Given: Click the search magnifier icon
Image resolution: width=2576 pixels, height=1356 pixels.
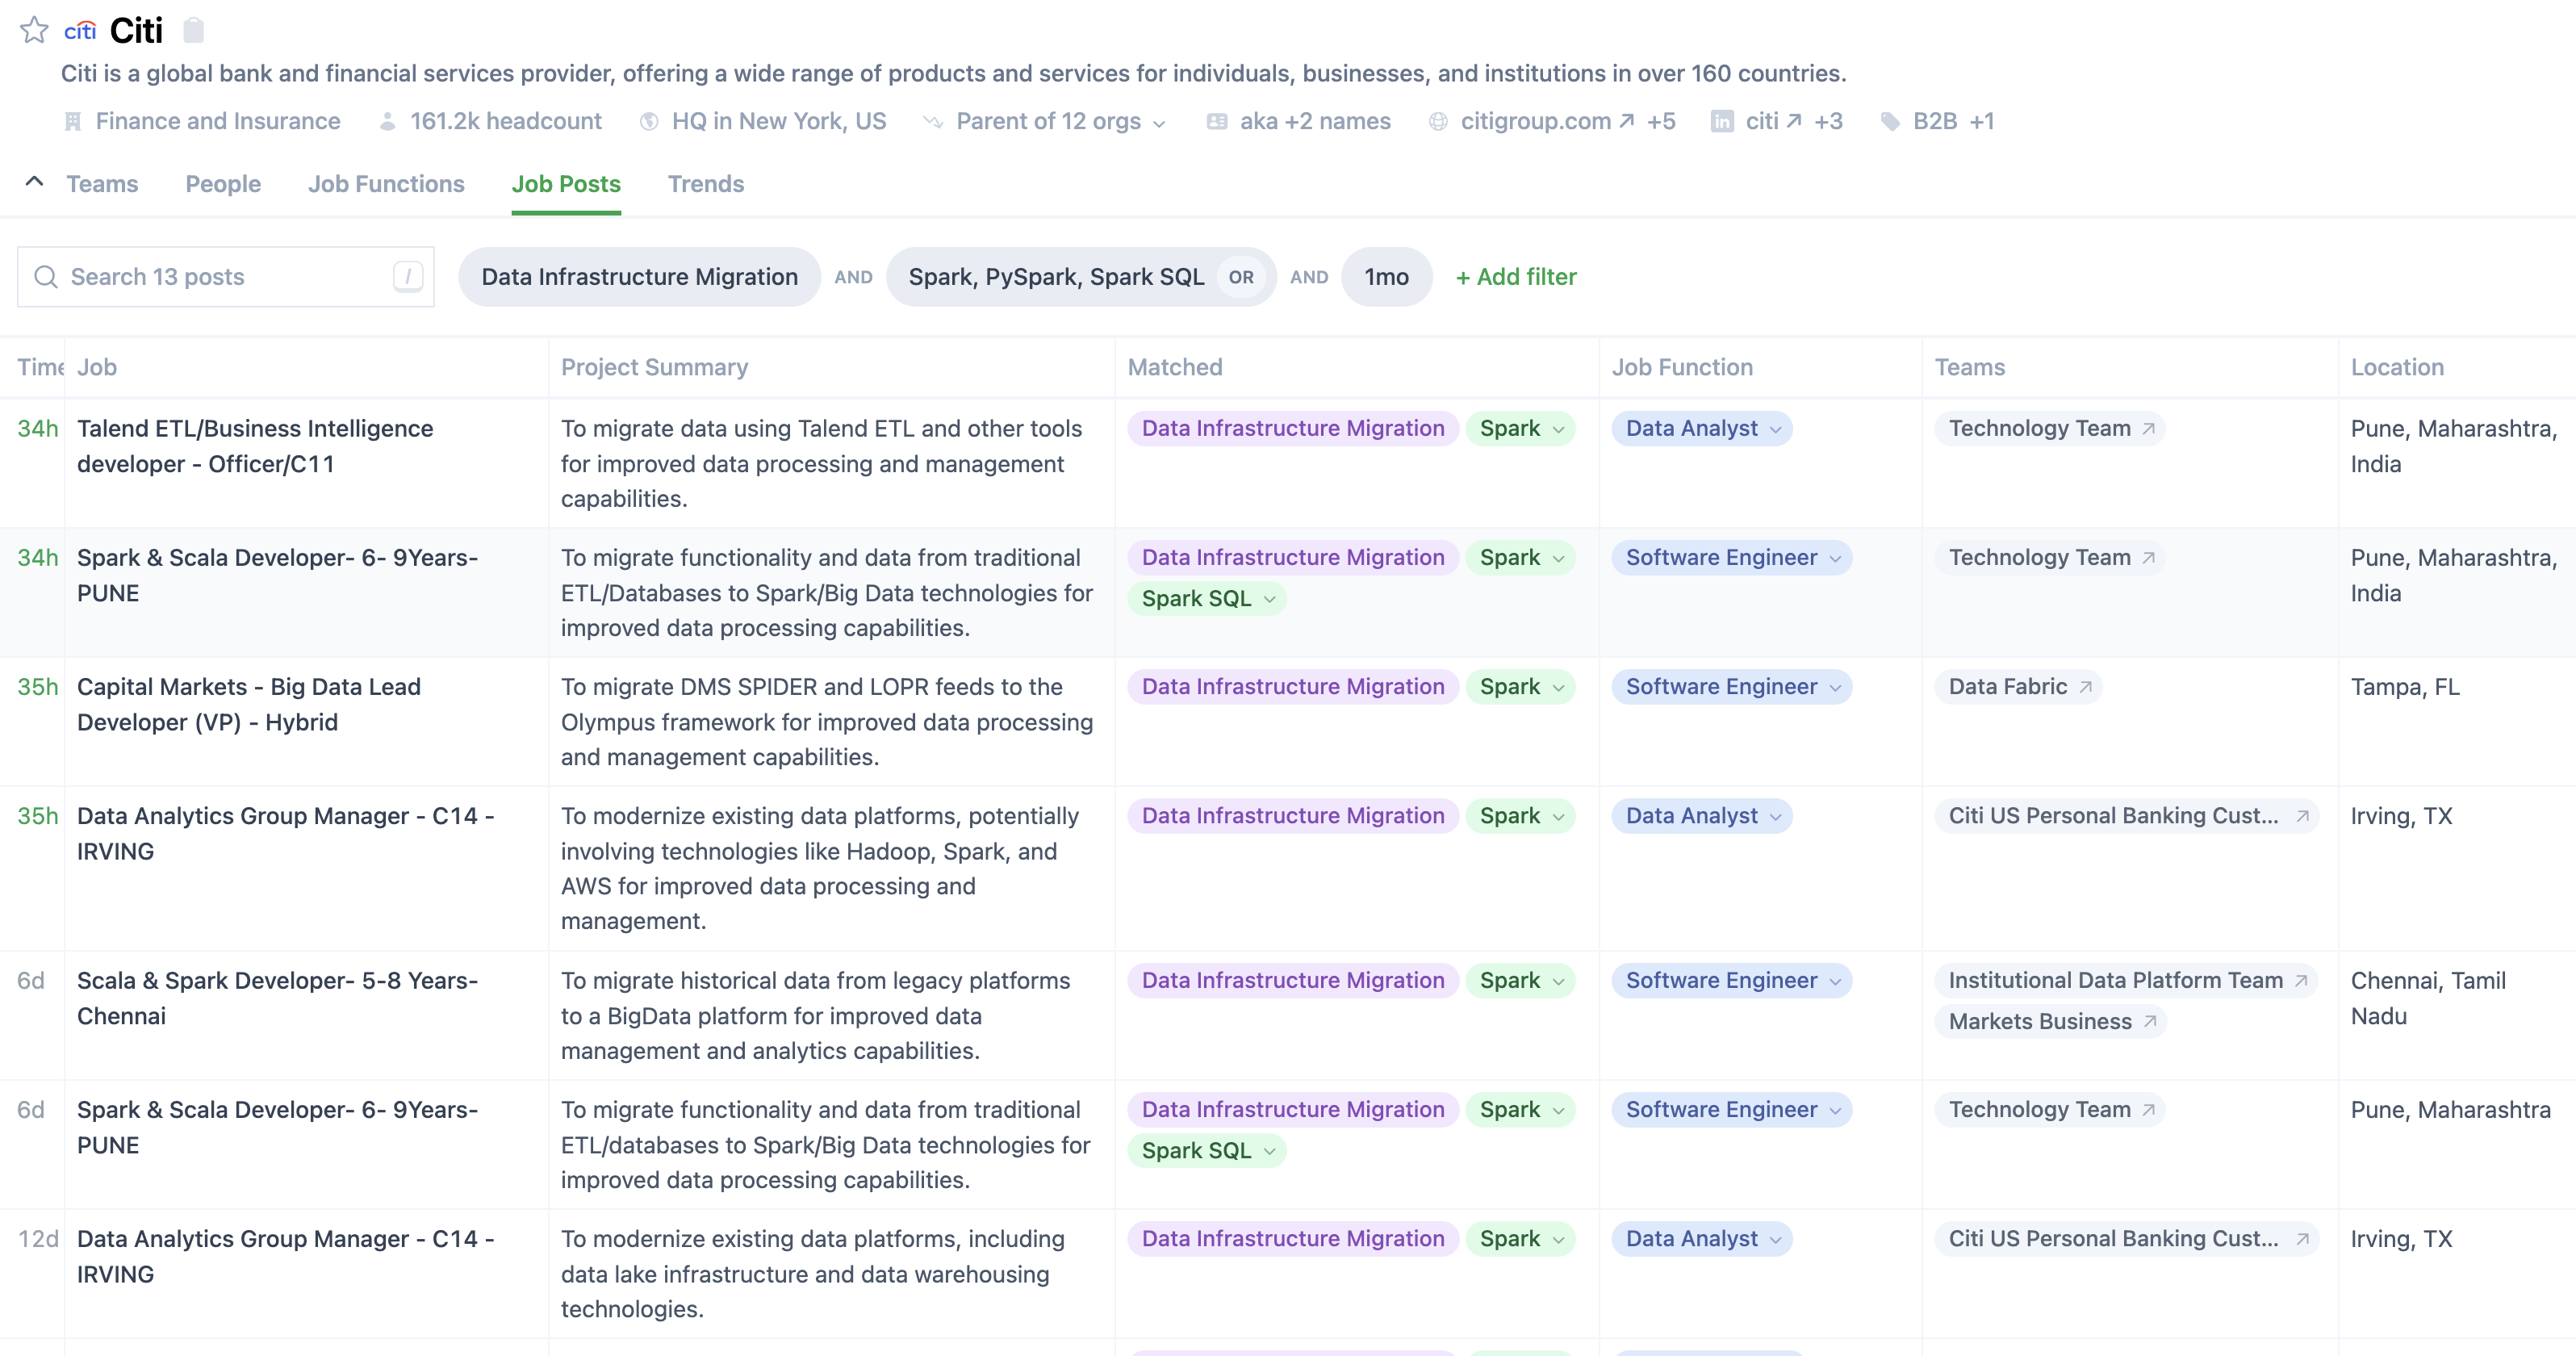Looking at the screenshot, I should coord(46,277).
